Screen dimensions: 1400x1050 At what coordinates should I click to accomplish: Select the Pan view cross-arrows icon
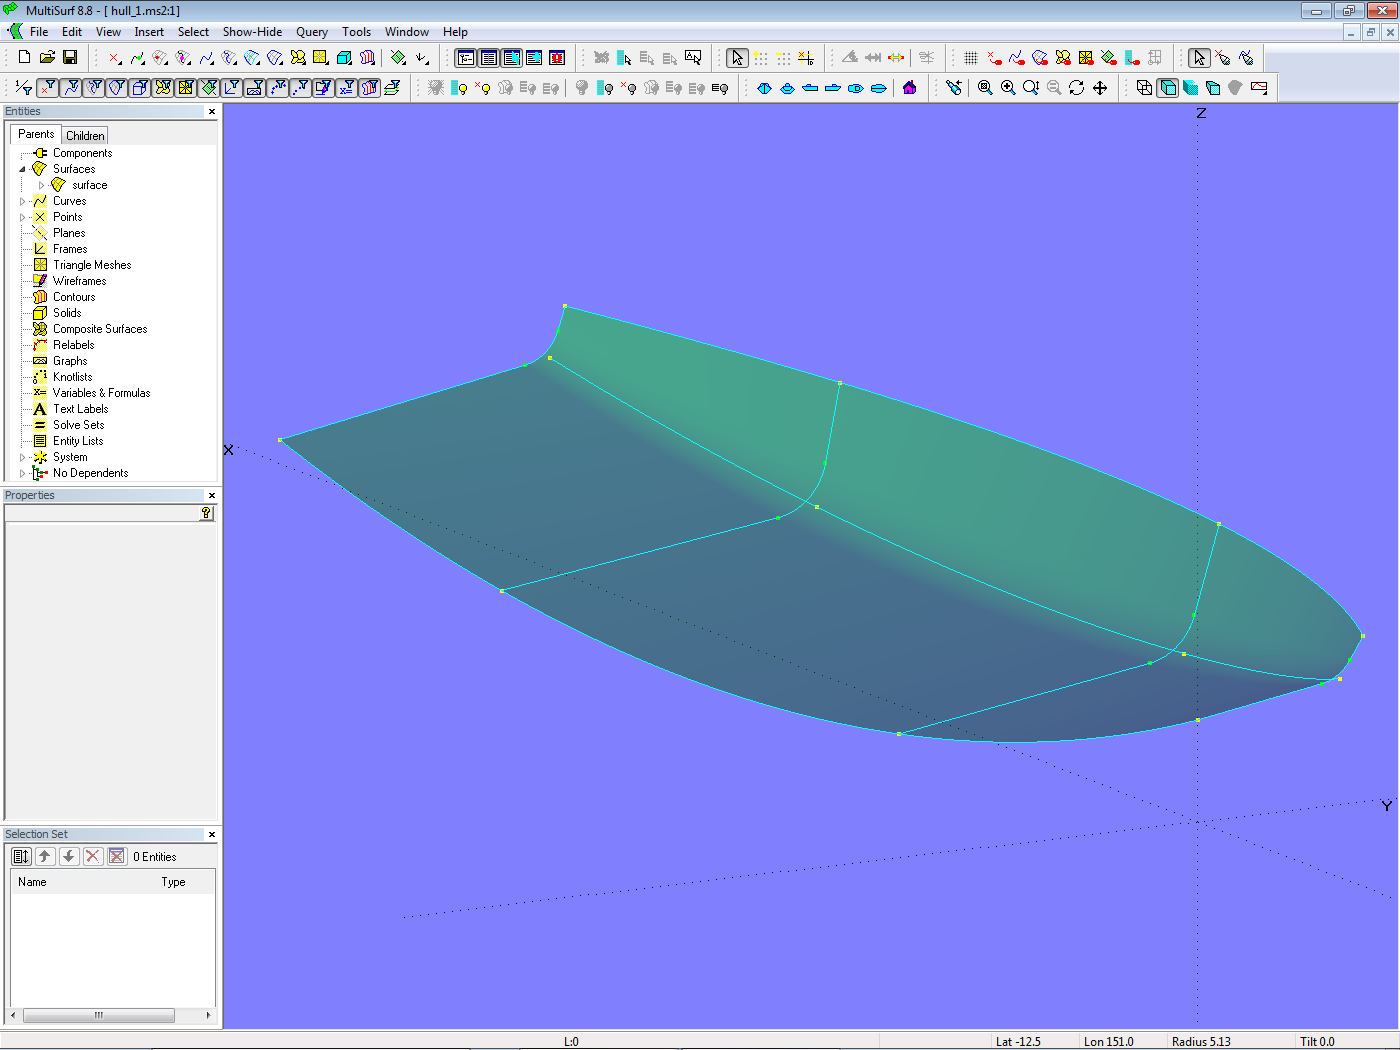coord(1100,88)
